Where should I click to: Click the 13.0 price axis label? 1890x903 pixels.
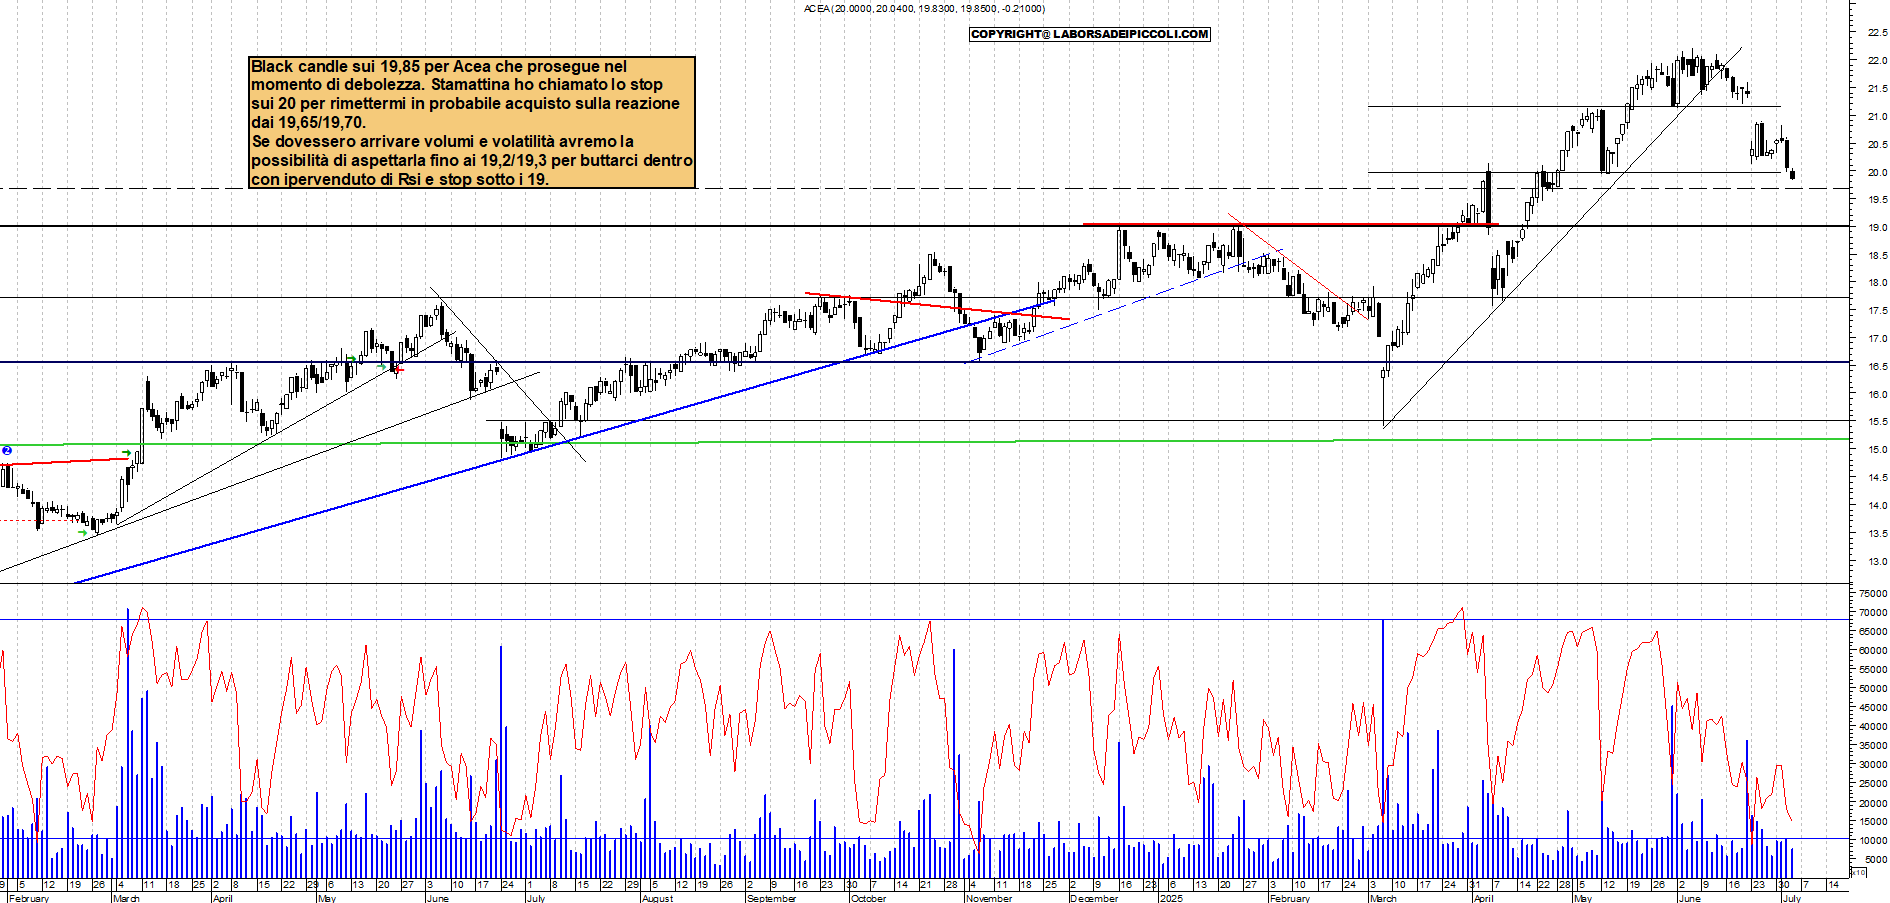1877,562
